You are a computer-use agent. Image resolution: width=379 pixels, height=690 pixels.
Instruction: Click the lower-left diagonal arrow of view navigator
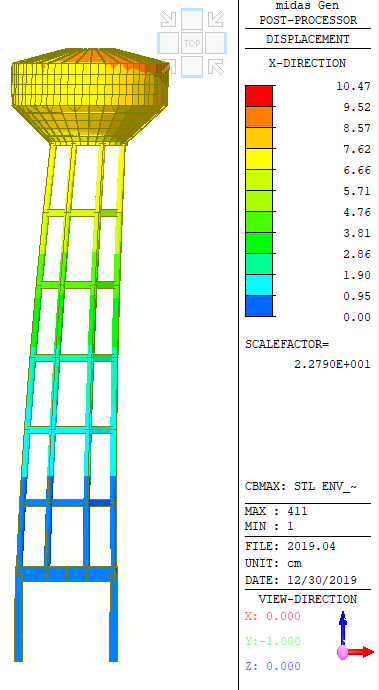tap(169, 67)
